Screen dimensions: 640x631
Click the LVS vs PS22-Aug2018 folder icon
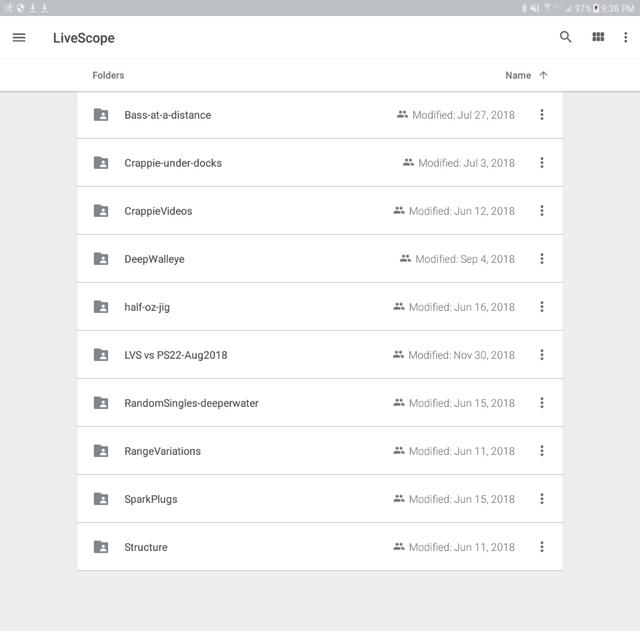pyautogui.click(x=101, y=355)
